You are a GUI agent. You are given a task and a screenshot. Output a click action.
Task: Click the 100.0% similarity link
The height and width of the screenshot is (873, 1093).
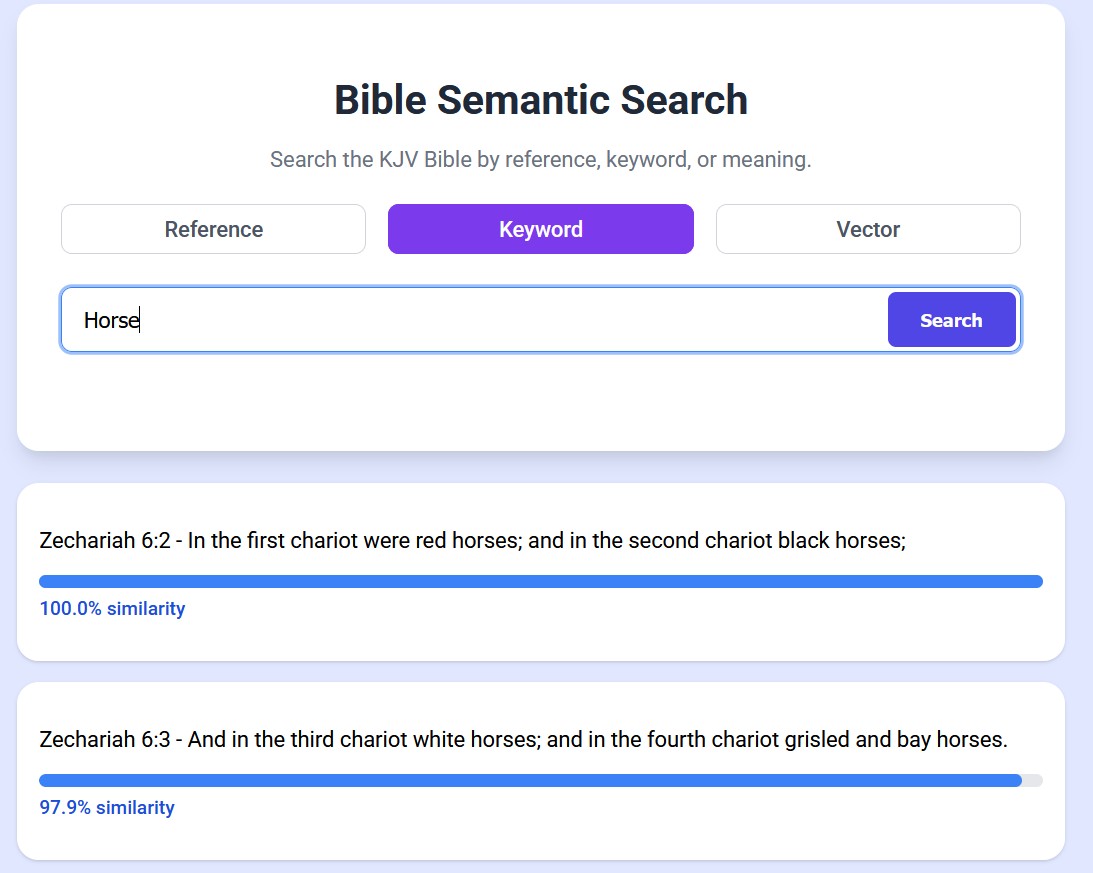point(111,608)
